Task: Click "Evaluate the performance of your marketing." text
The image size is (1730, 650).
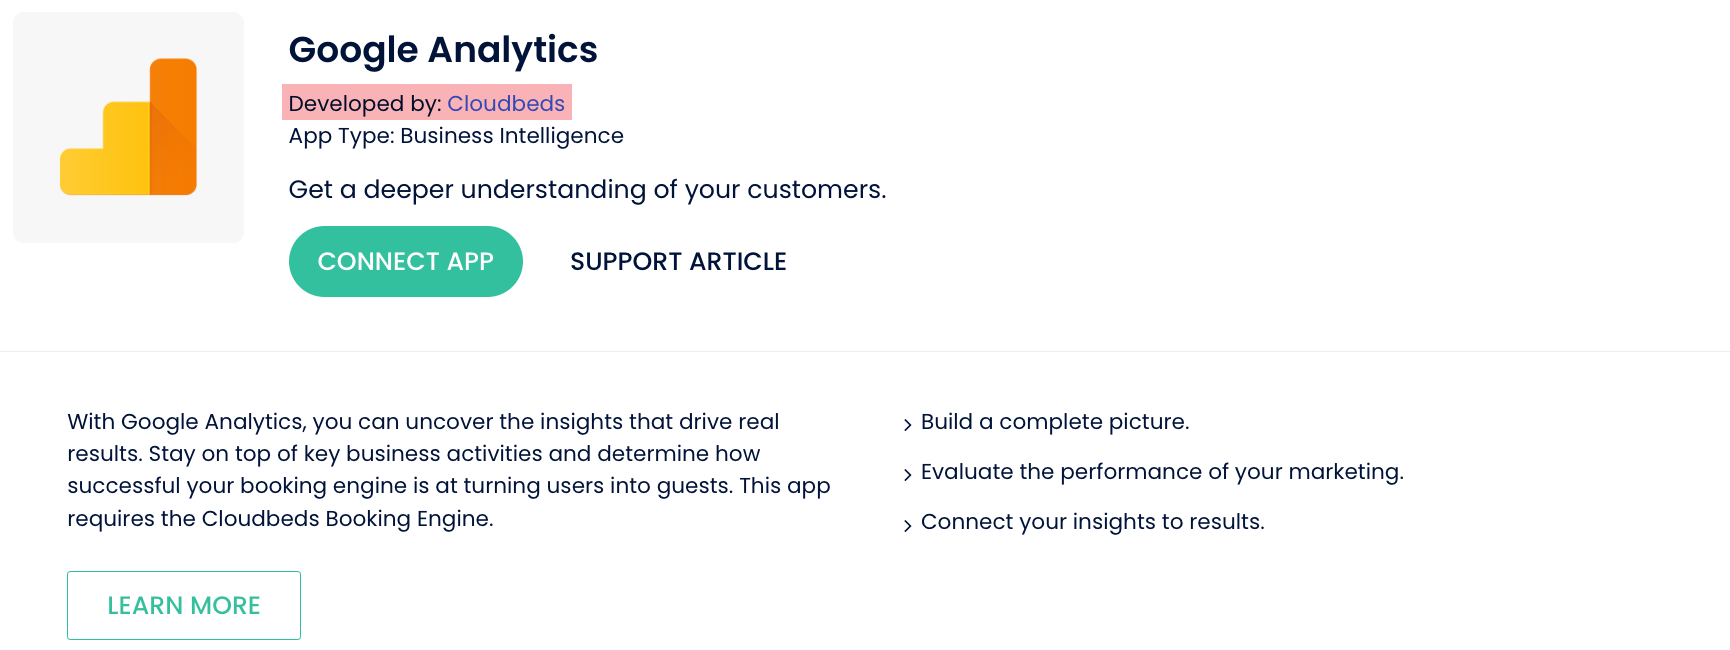Action: pyautogui.click(x=1162, y=472)
